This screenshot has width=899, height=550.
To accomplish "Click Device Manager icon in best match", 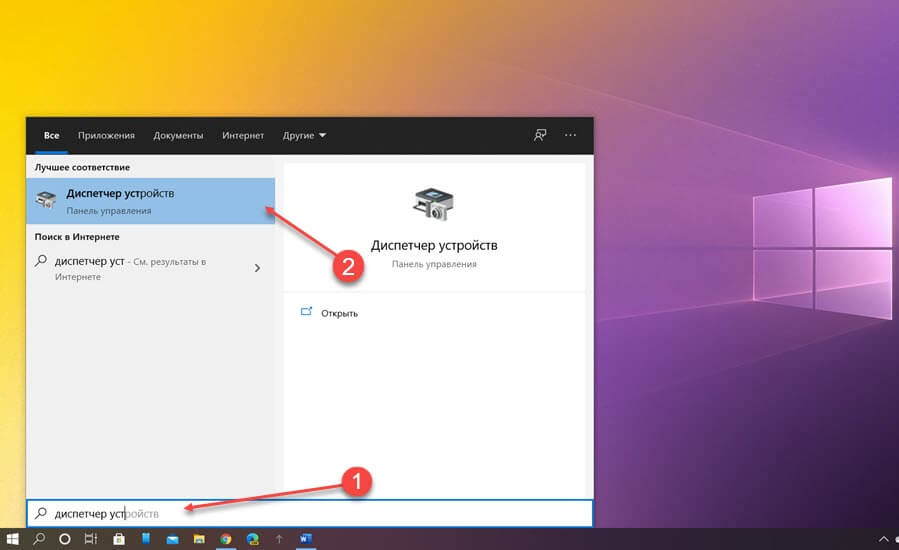I will 46,200.
